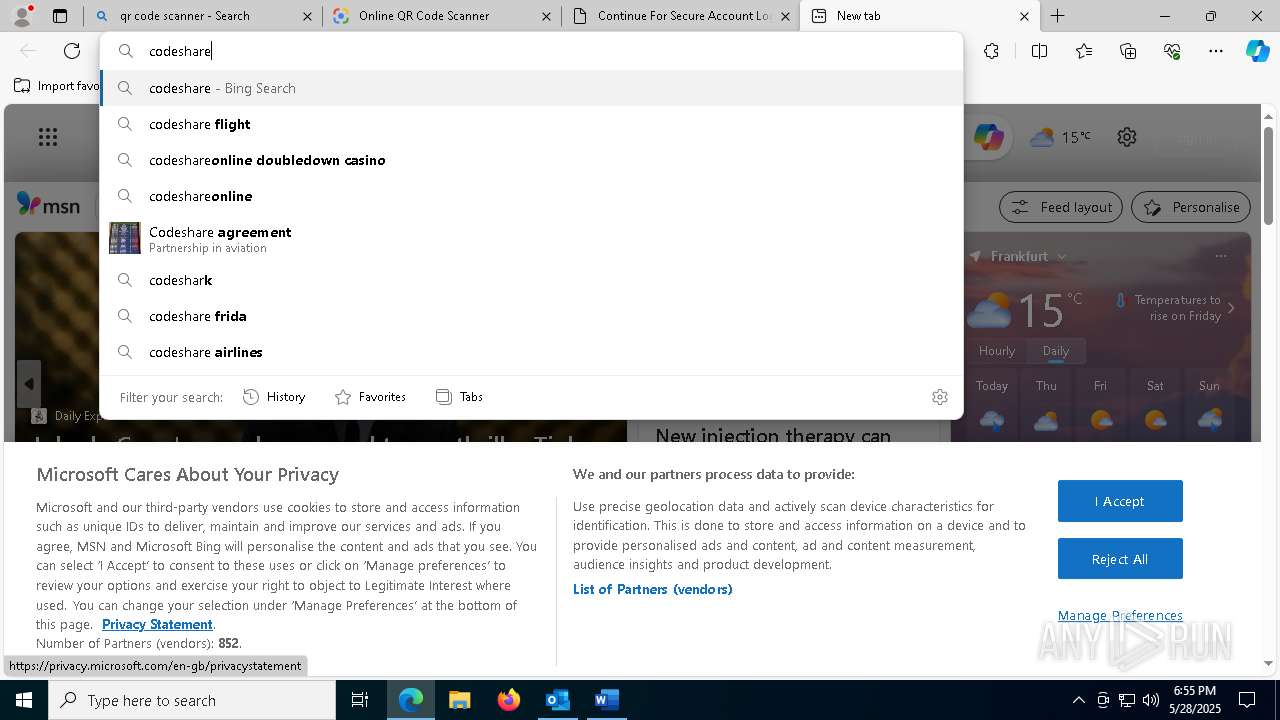The width and height of the screenshot is (1280, 720).
Task: Open Word from the taskbar
Action: coord(606,700)
